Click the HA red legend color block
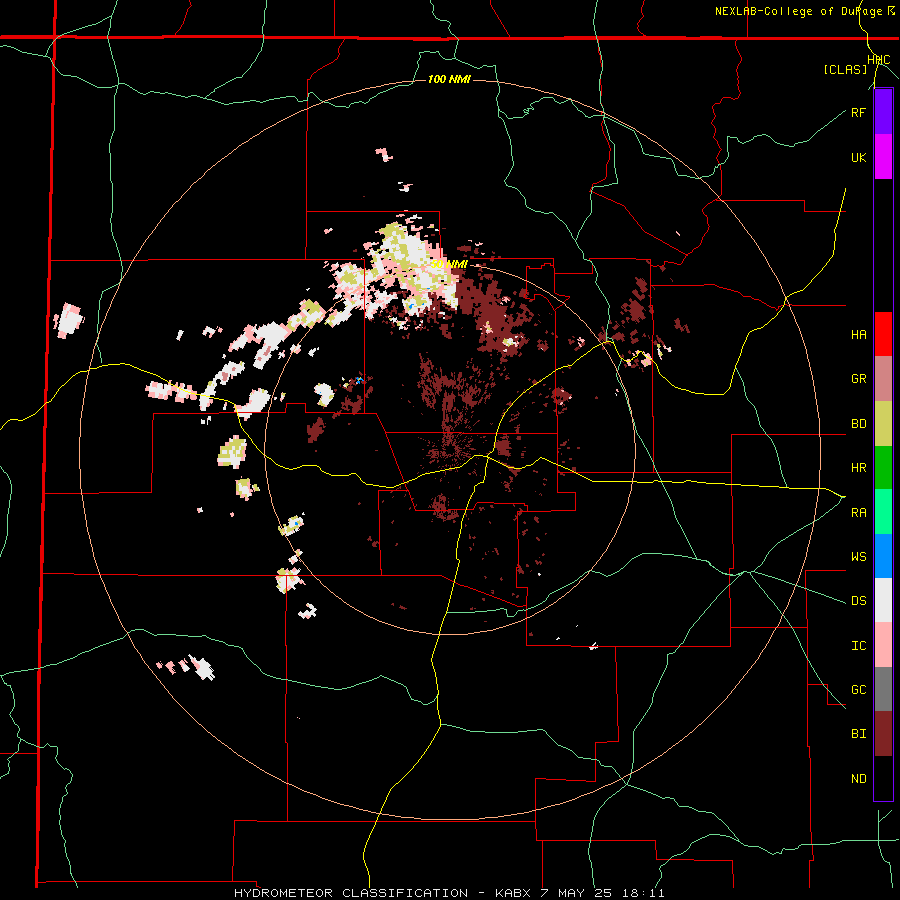This screenshot has width=900, height=900. (883, 334)
